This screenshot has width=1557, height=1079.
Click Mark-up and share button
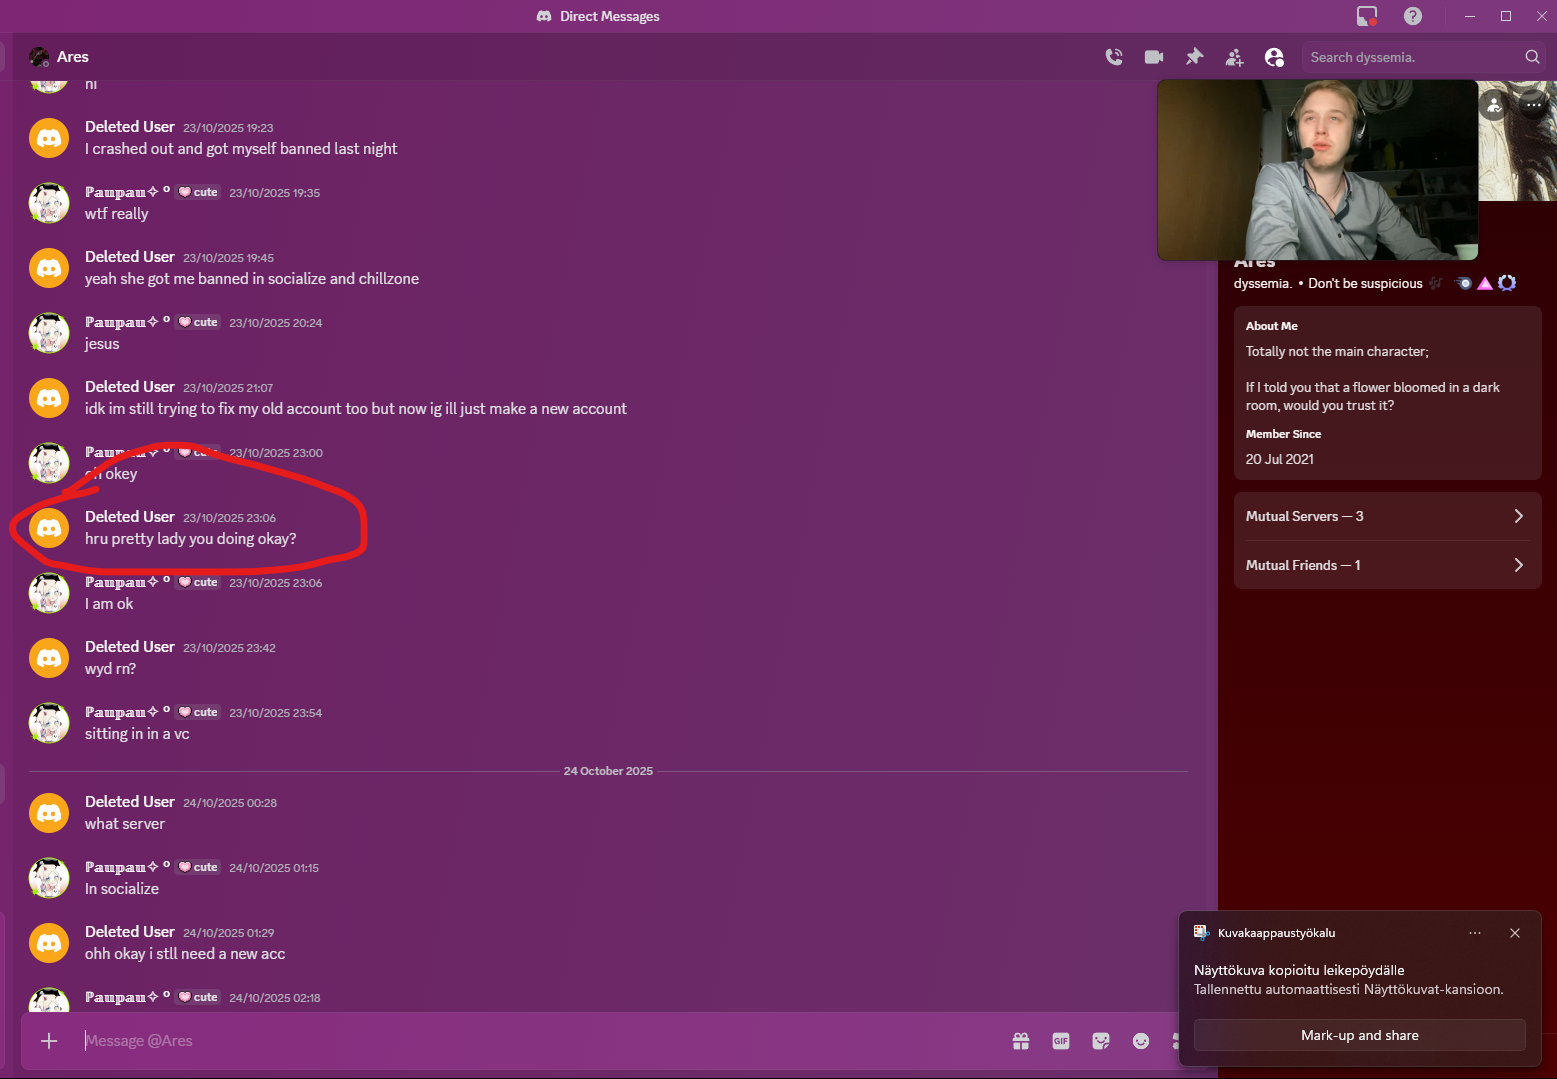1359,1035
